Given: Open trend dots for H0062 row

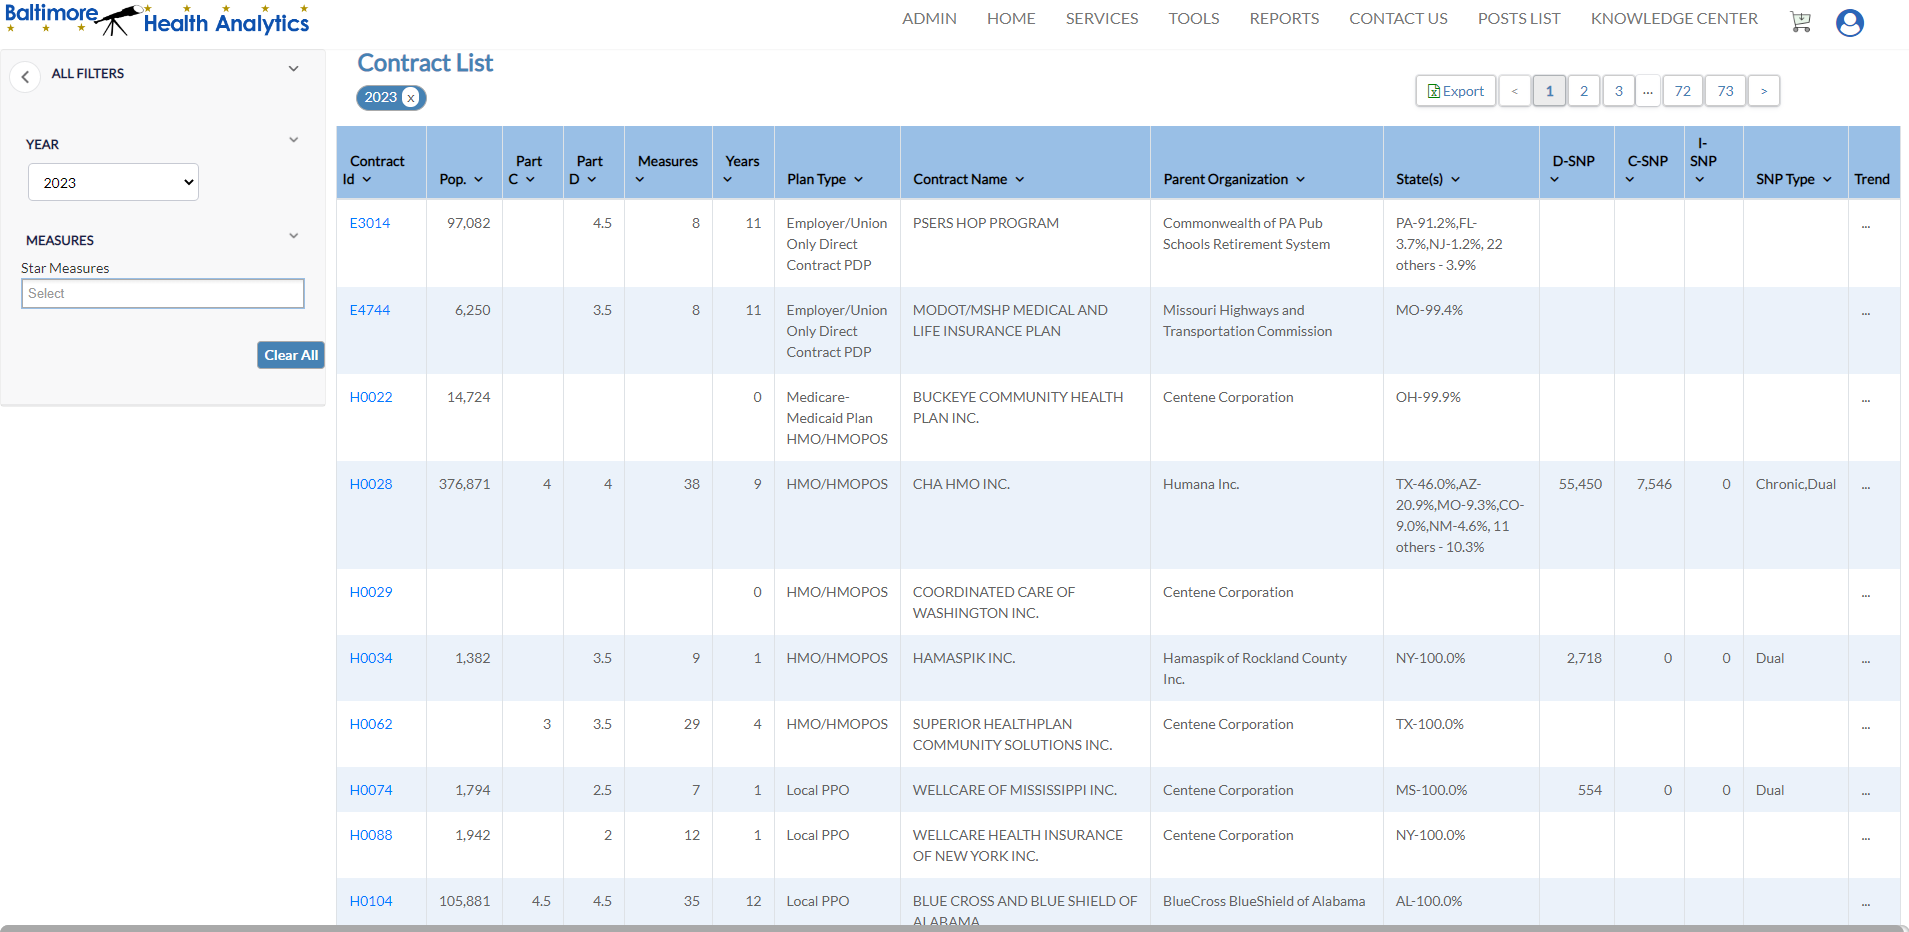Looking at the screenshot, I should click(1866, 725).
